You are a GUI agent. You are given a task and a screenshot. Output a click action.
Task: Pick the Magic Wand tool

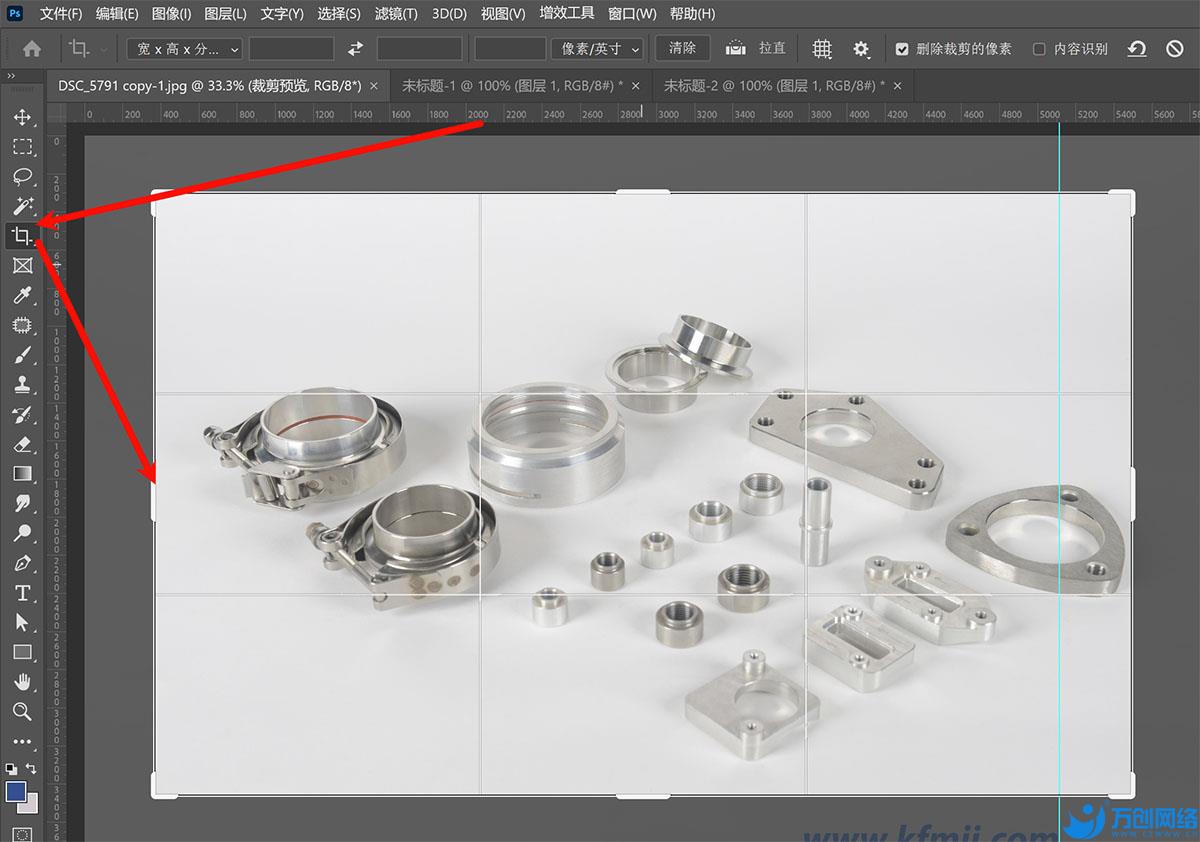pos(22,206)
